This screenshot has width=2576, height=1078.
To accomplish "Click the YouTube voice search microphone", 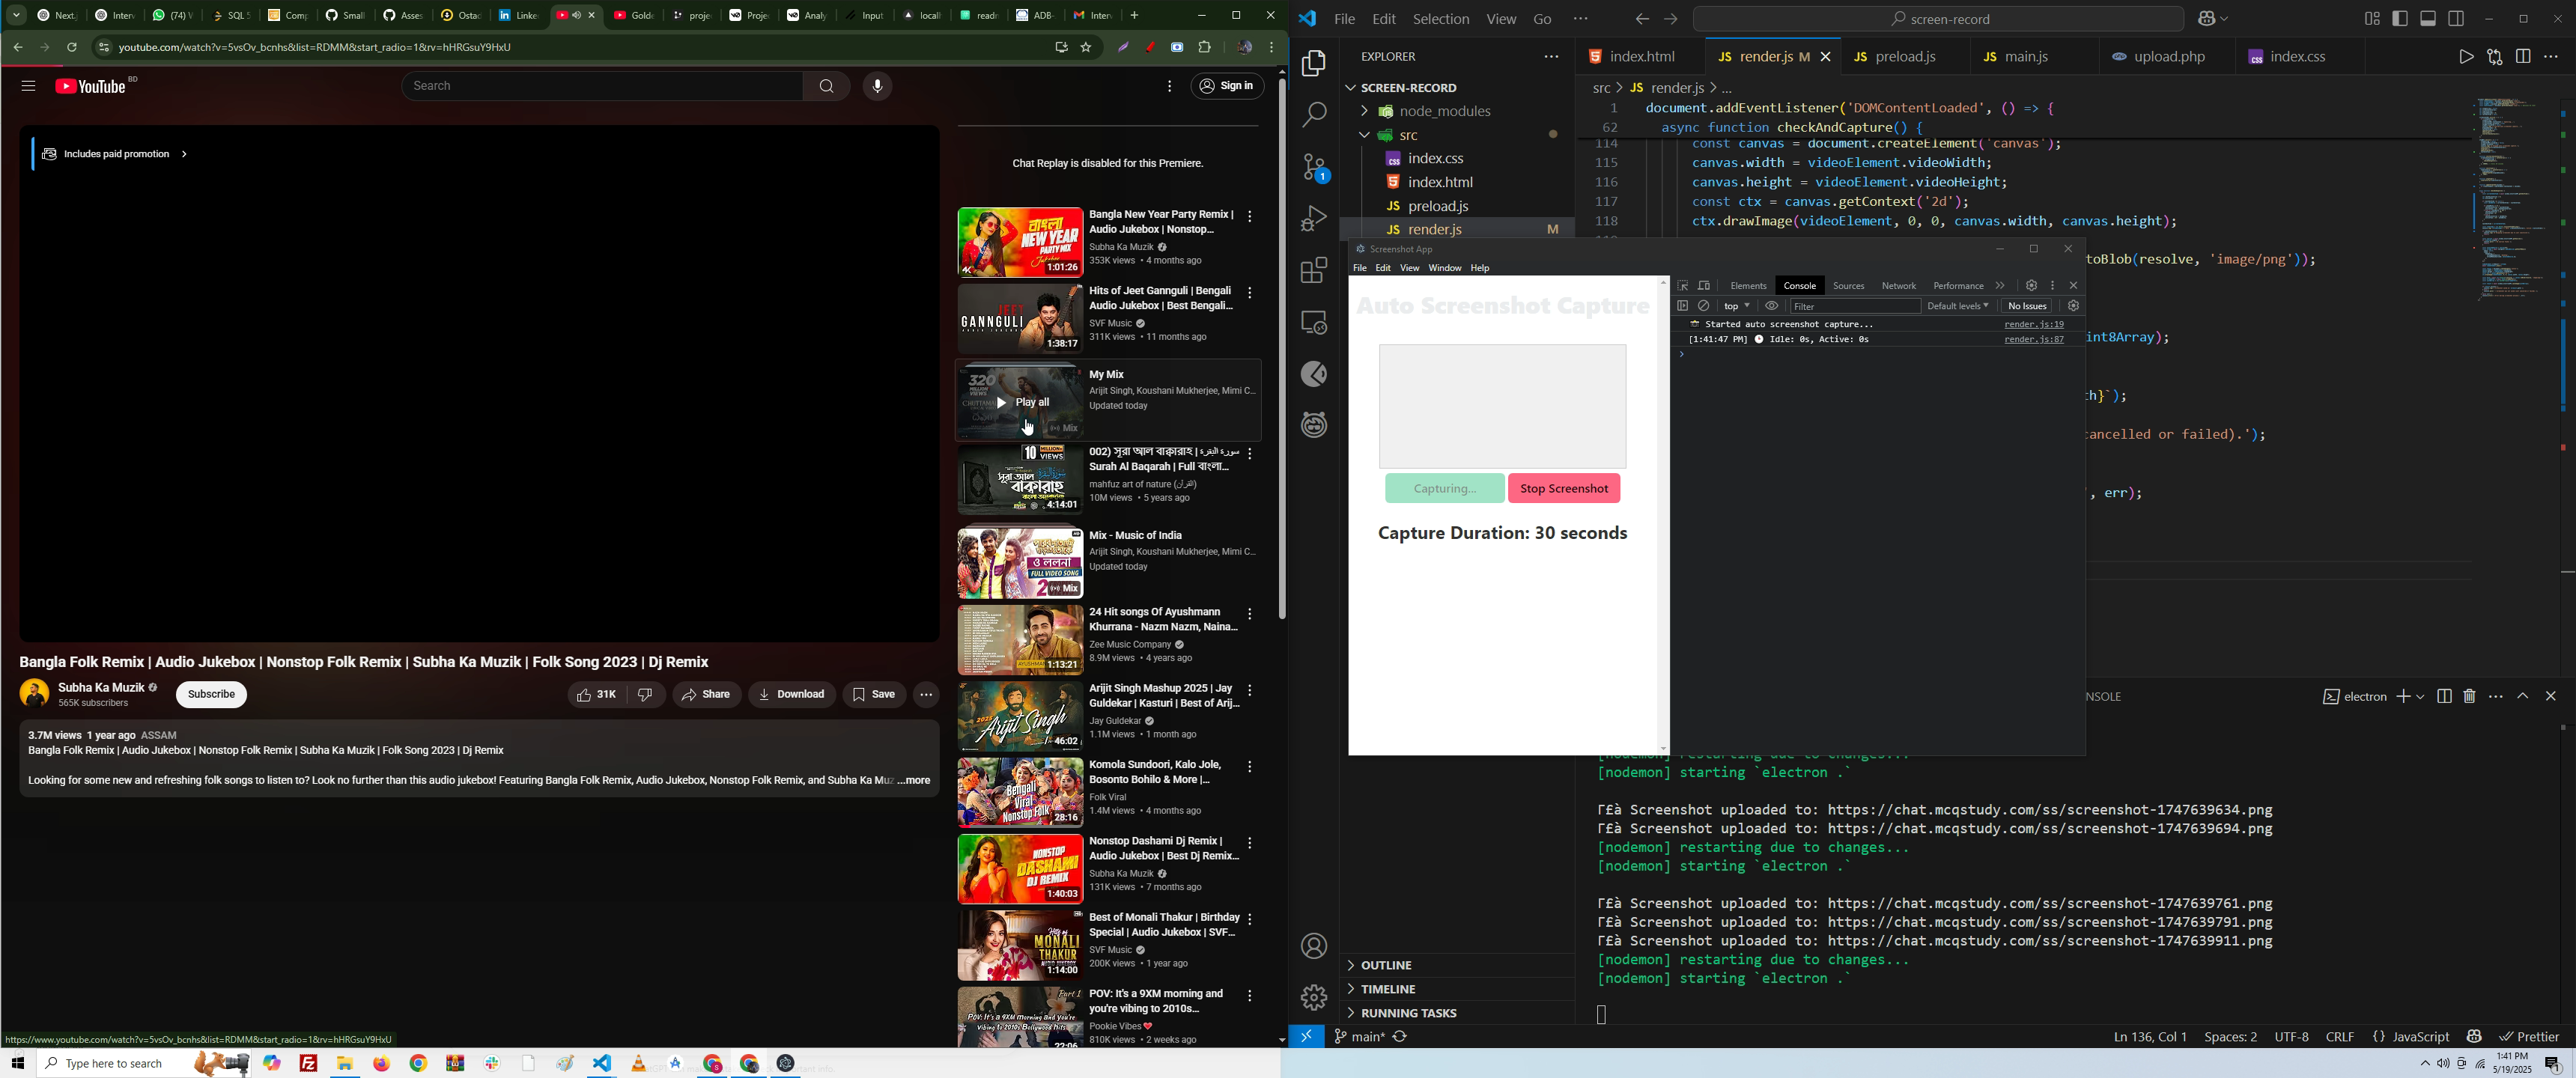I will (878, 87).
